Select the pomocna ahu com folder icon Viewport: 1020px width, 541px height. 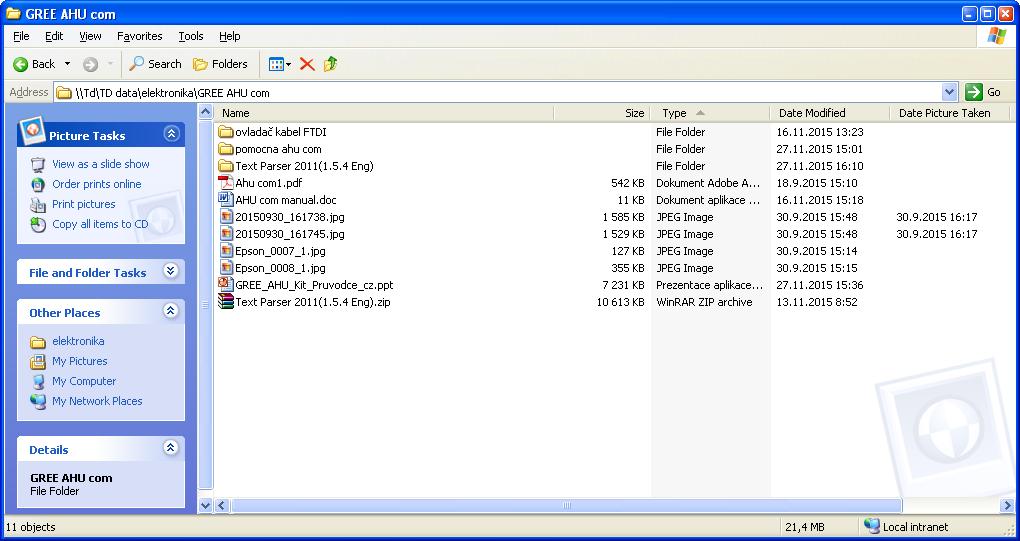coord(226,149)
